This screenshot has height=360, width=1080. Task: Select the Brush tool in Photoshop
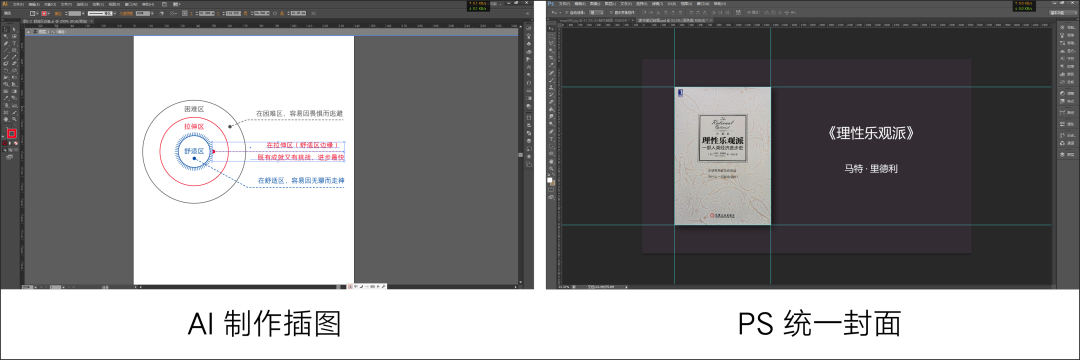pos(551,80)
